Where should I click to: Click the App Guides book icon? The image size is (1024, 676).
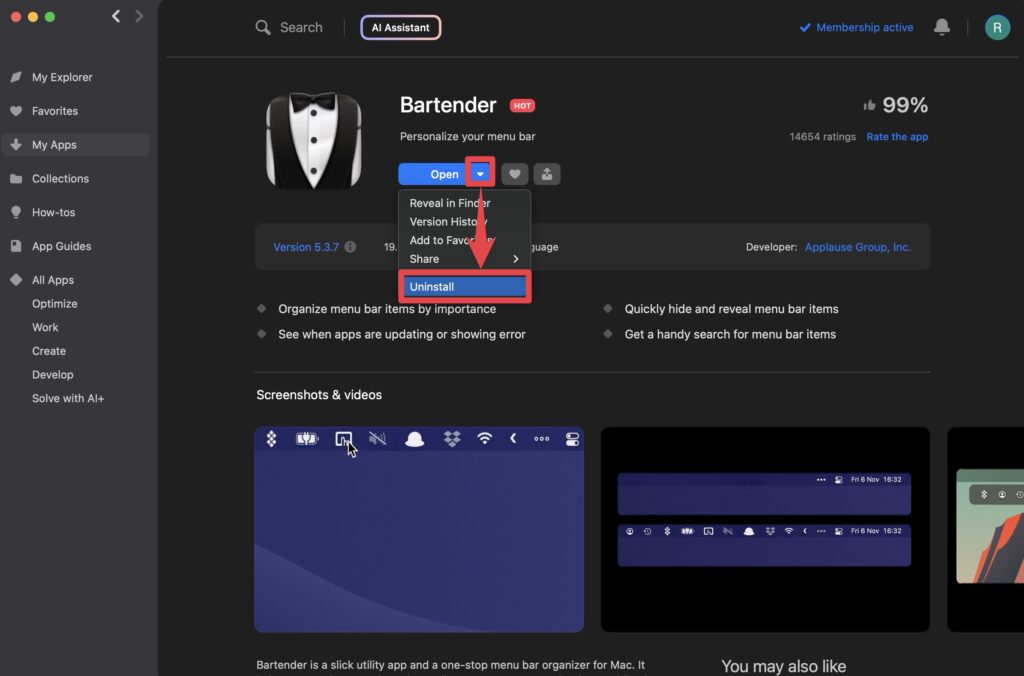click(16, 246)
